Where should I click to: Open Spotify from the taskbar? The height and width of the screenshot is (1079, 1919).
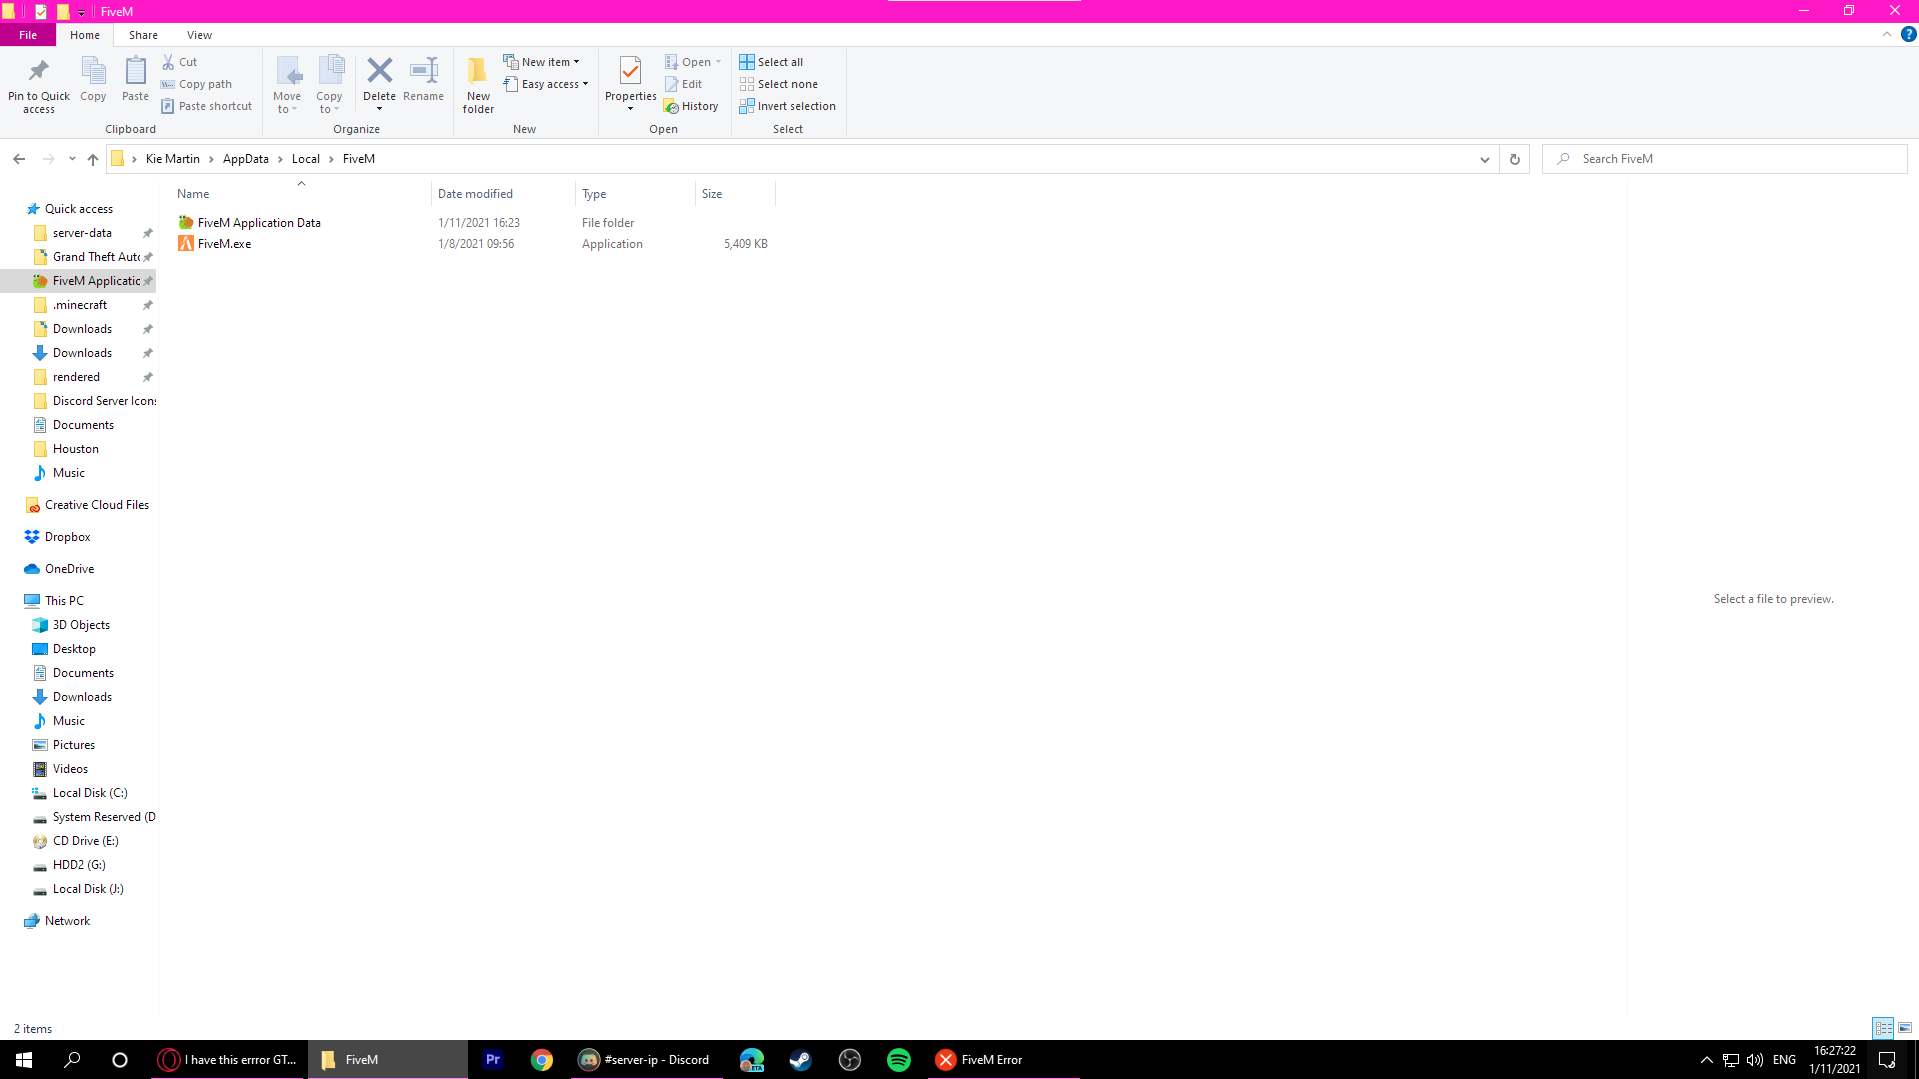[898, 1060]
